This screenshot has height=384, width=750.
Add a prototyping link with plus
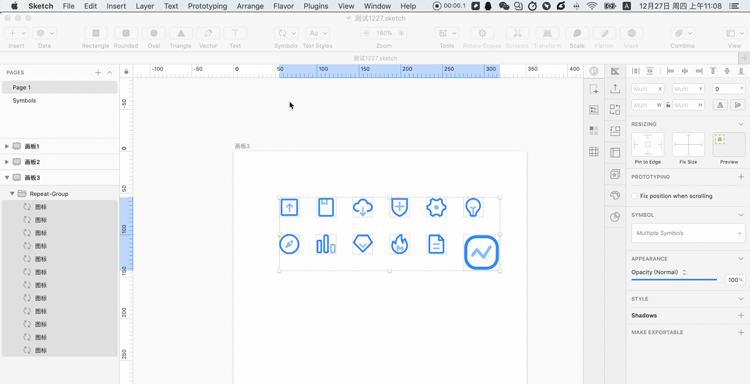point(741,177)
